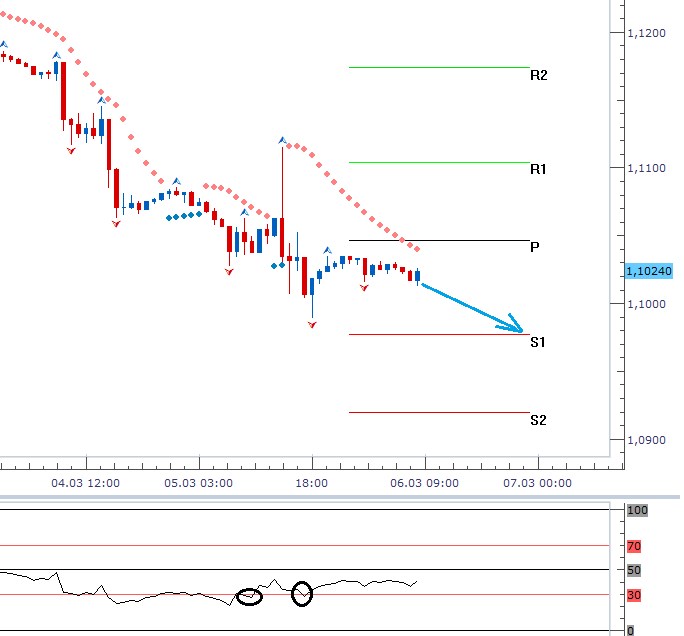Click the last blue candle on the chart
Screen dimensions: 684x636
coord(418,276)
